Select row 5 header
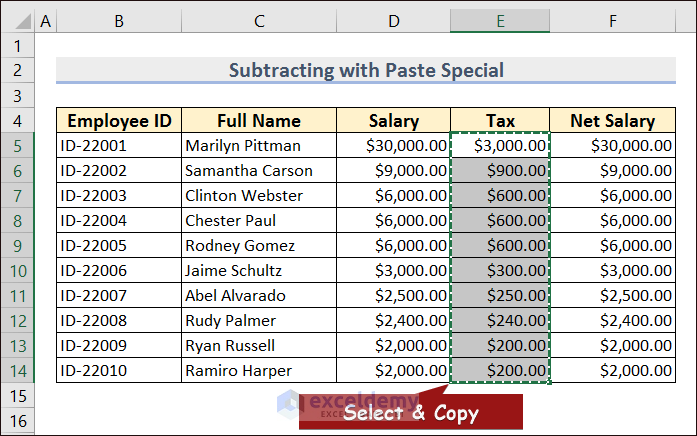Image resolution: width=697 pixels, height=436 pixels. (17, 146)
